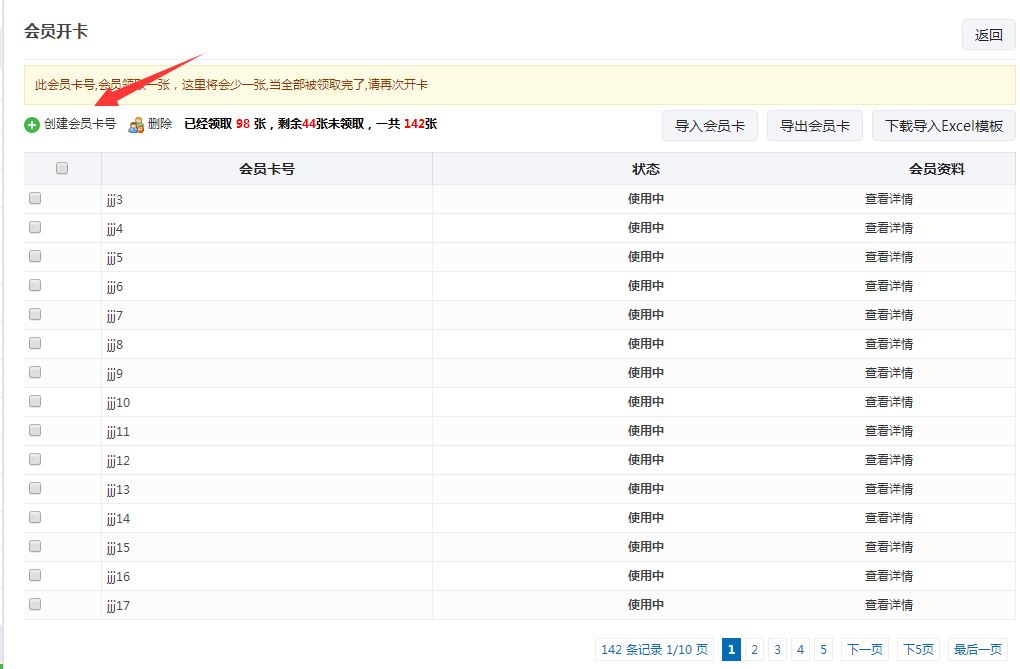
Task: Check the box for jjj11
Action: (35, 430)
